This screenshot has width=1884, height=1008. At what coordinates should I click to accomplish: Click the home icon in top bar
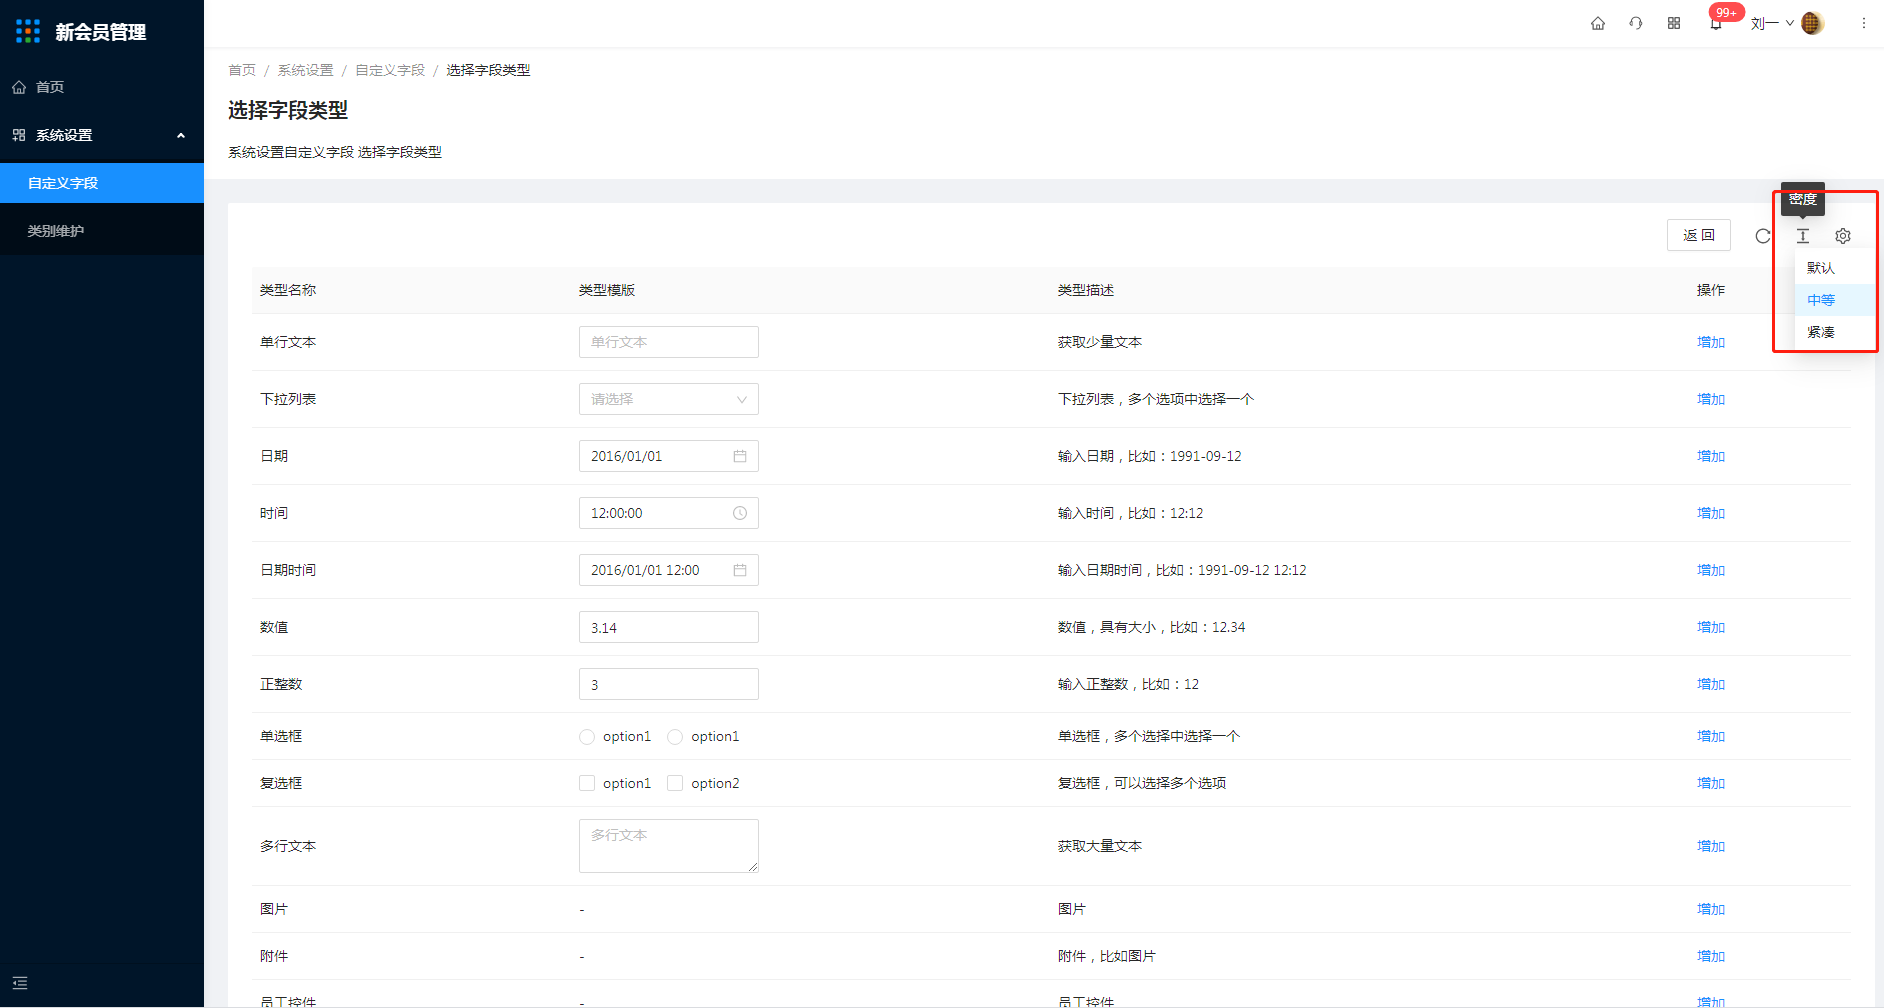coord(1598,23)
